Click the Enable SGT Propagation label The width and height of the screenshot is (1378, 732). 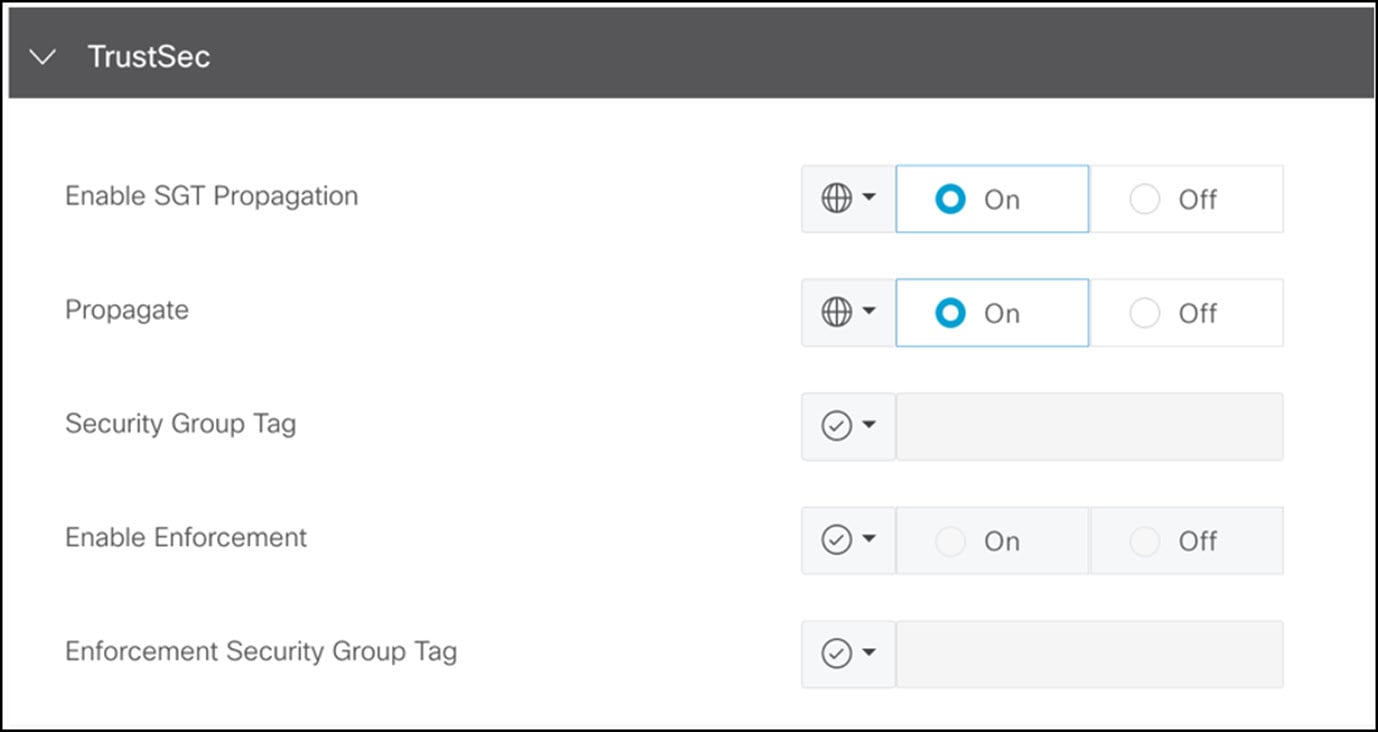click(x=211, y=196)
